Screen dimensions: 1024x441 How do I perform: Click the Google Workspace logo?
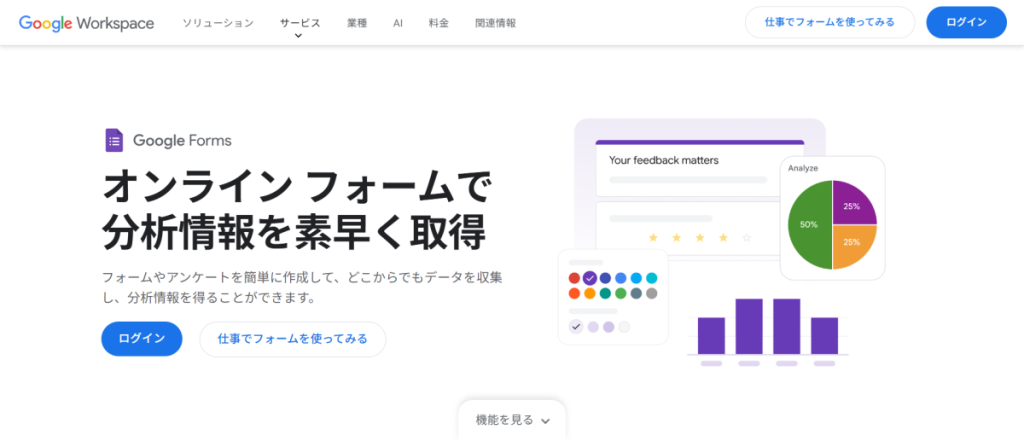click(x=86, y=22)
